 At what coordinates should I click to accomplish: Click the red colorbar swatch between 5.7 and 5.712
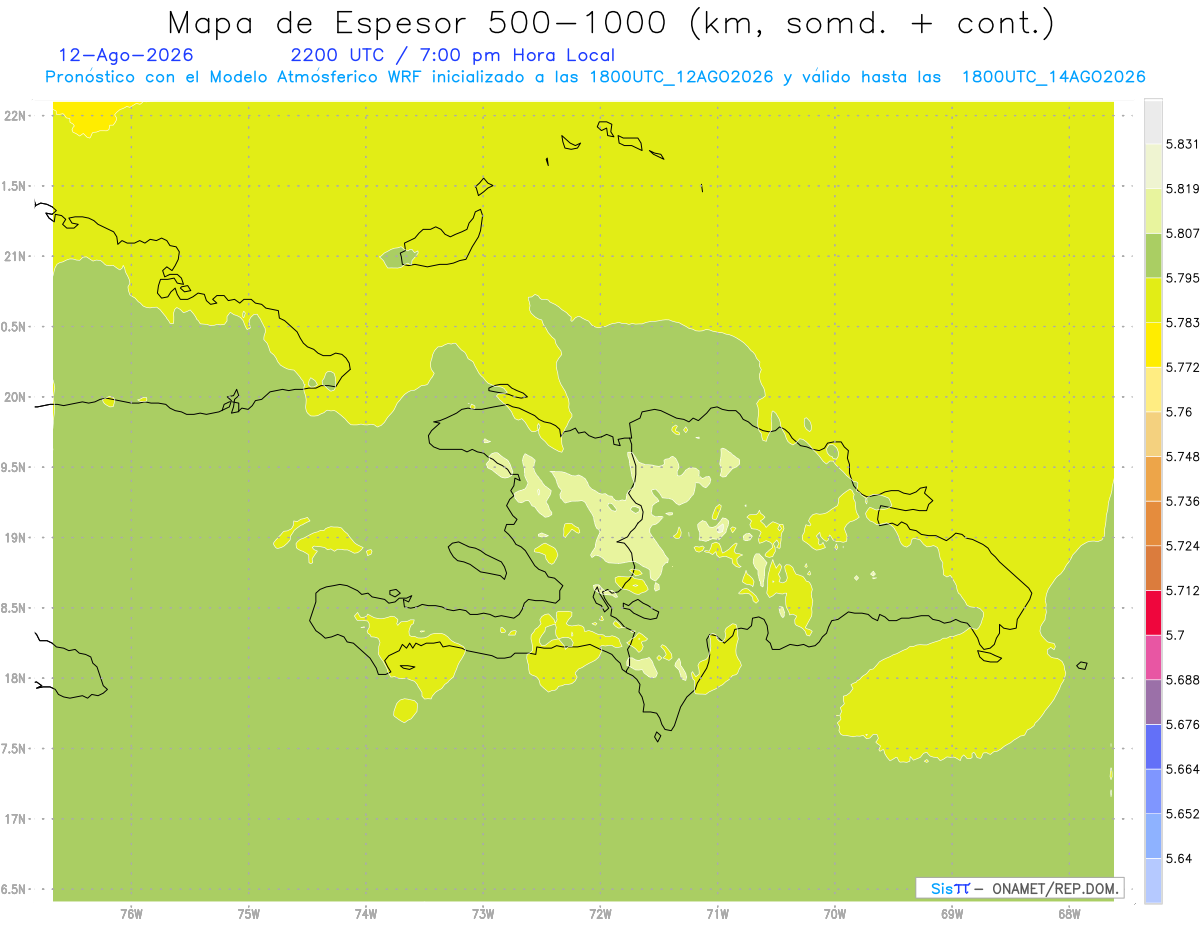[1153, 613]
